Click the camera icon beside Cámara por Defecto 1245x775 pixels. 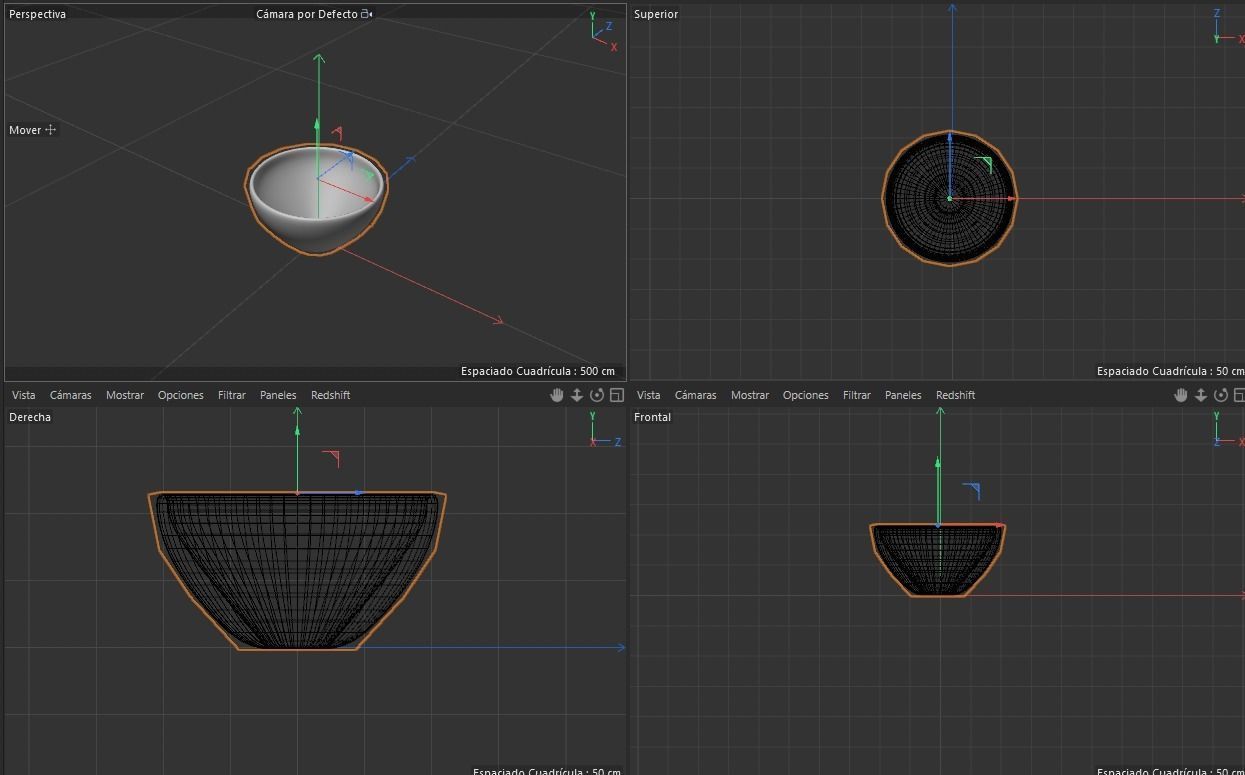pos(367,14)
